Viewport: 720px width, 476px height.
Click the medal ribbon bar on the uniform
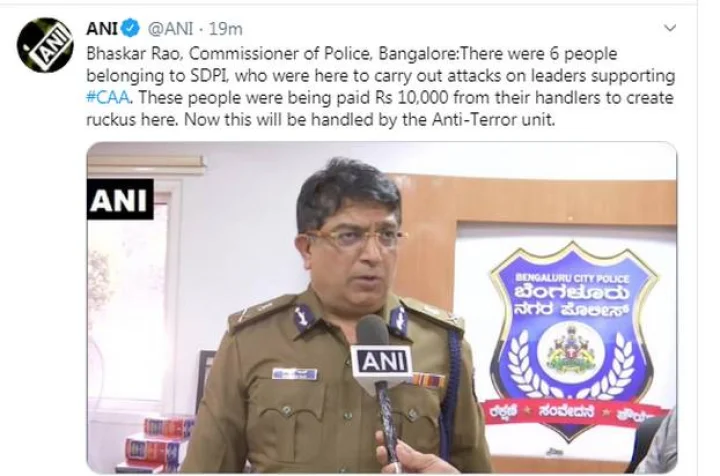(428, 379)
